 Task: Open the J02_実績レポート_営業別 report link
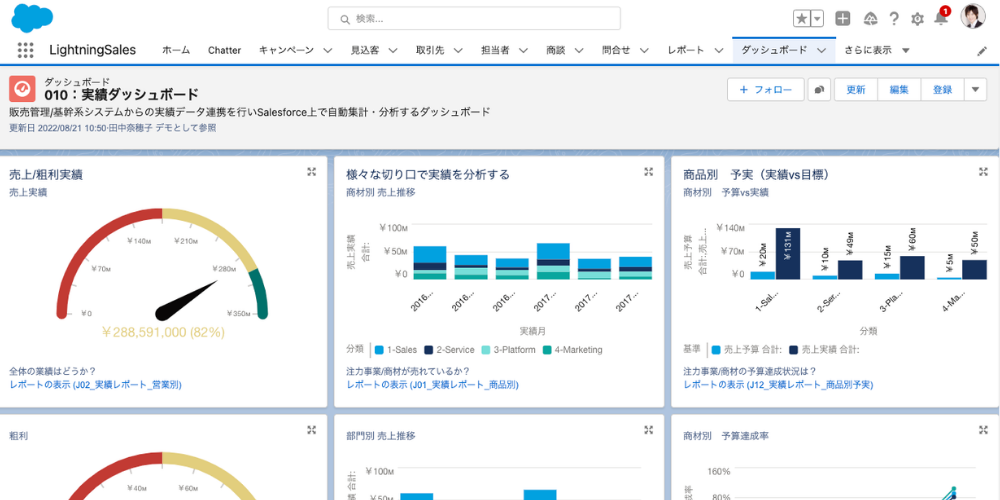[x=95, y=384]
